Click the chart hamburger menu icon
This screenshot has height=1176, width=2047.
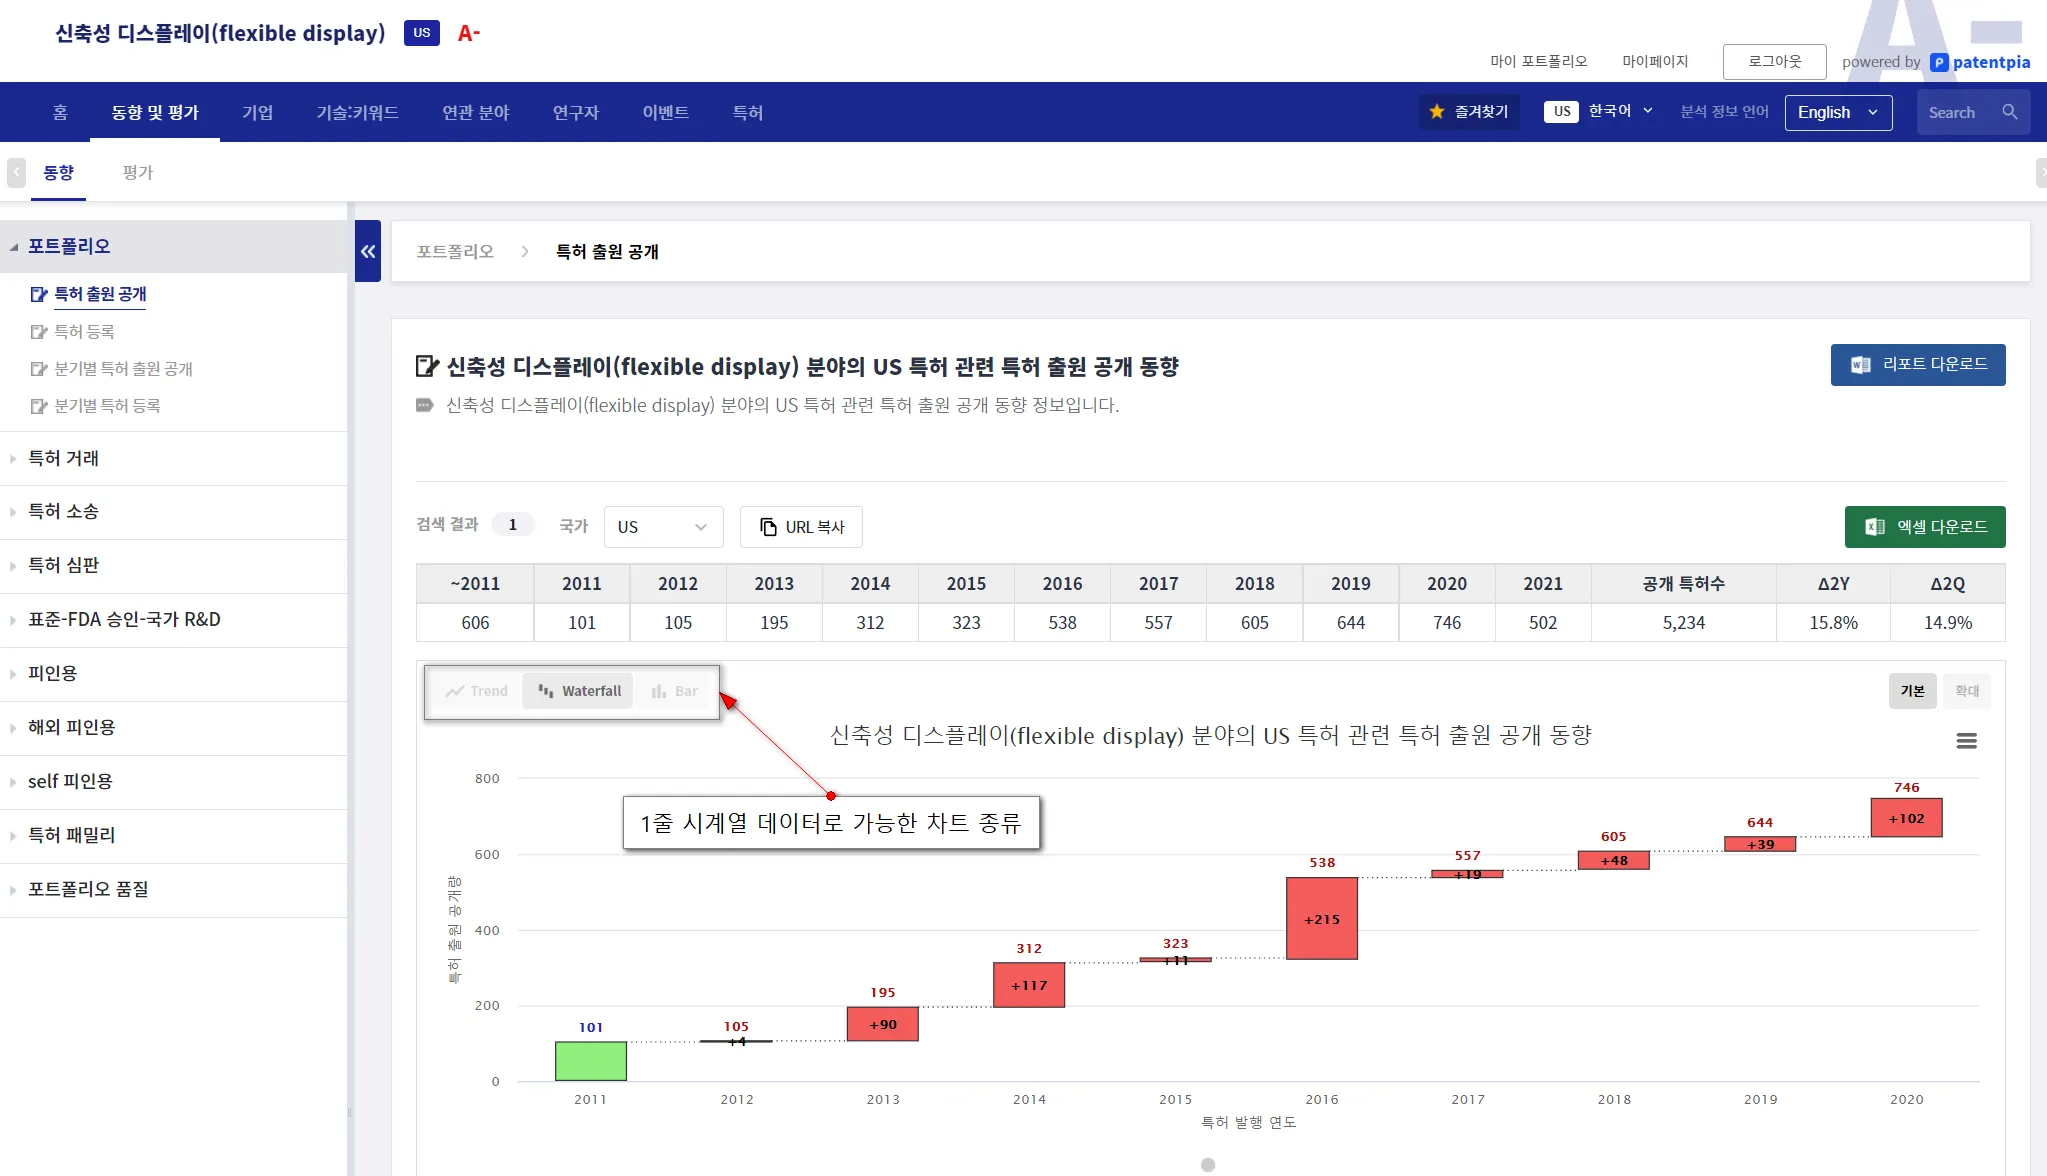pyautogui.click(x=1966, y=741)
